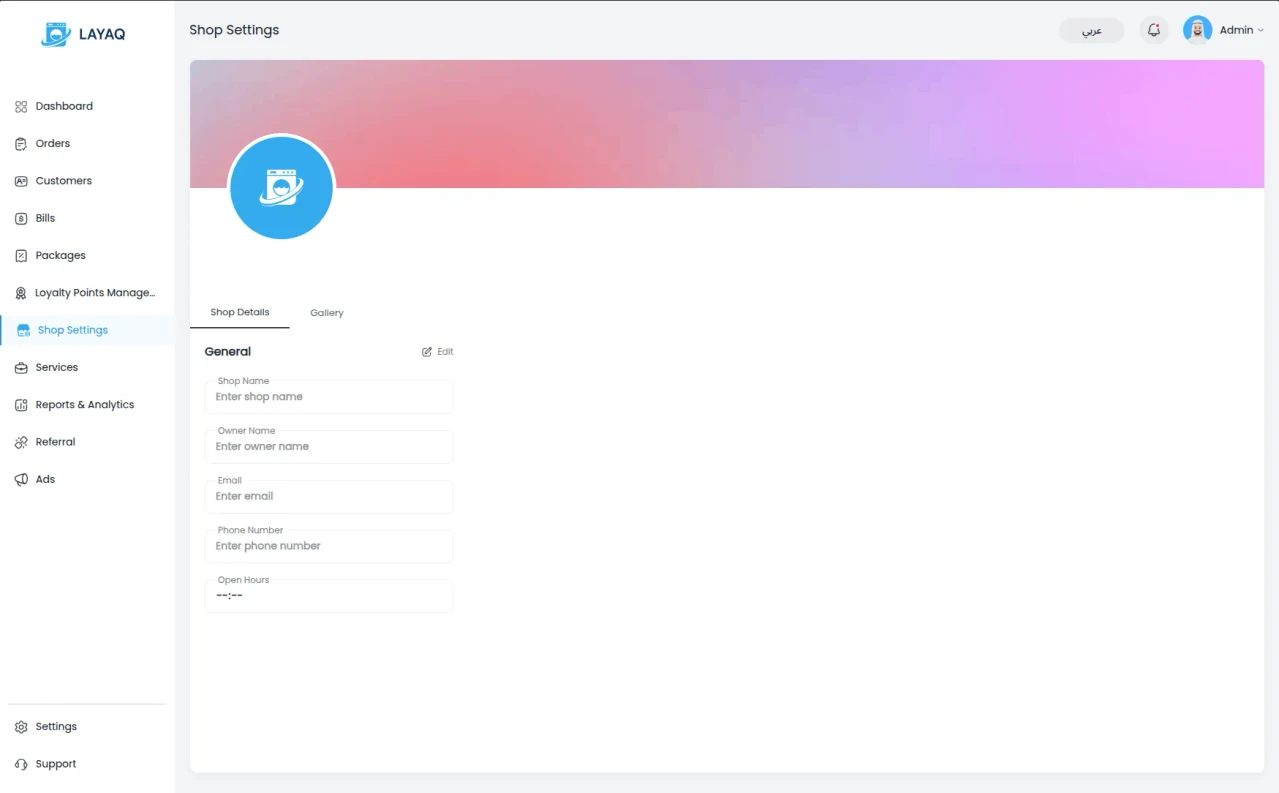This screenshot has height=793, width=1279.
Task: Open Packages from the sidebar
Action: coord(87,255)
